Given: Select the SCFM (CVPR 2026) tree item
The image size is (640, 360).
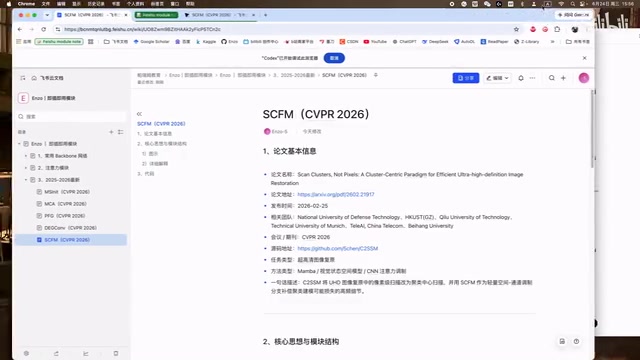Looking at the screenshot, I should pos(71,240).
